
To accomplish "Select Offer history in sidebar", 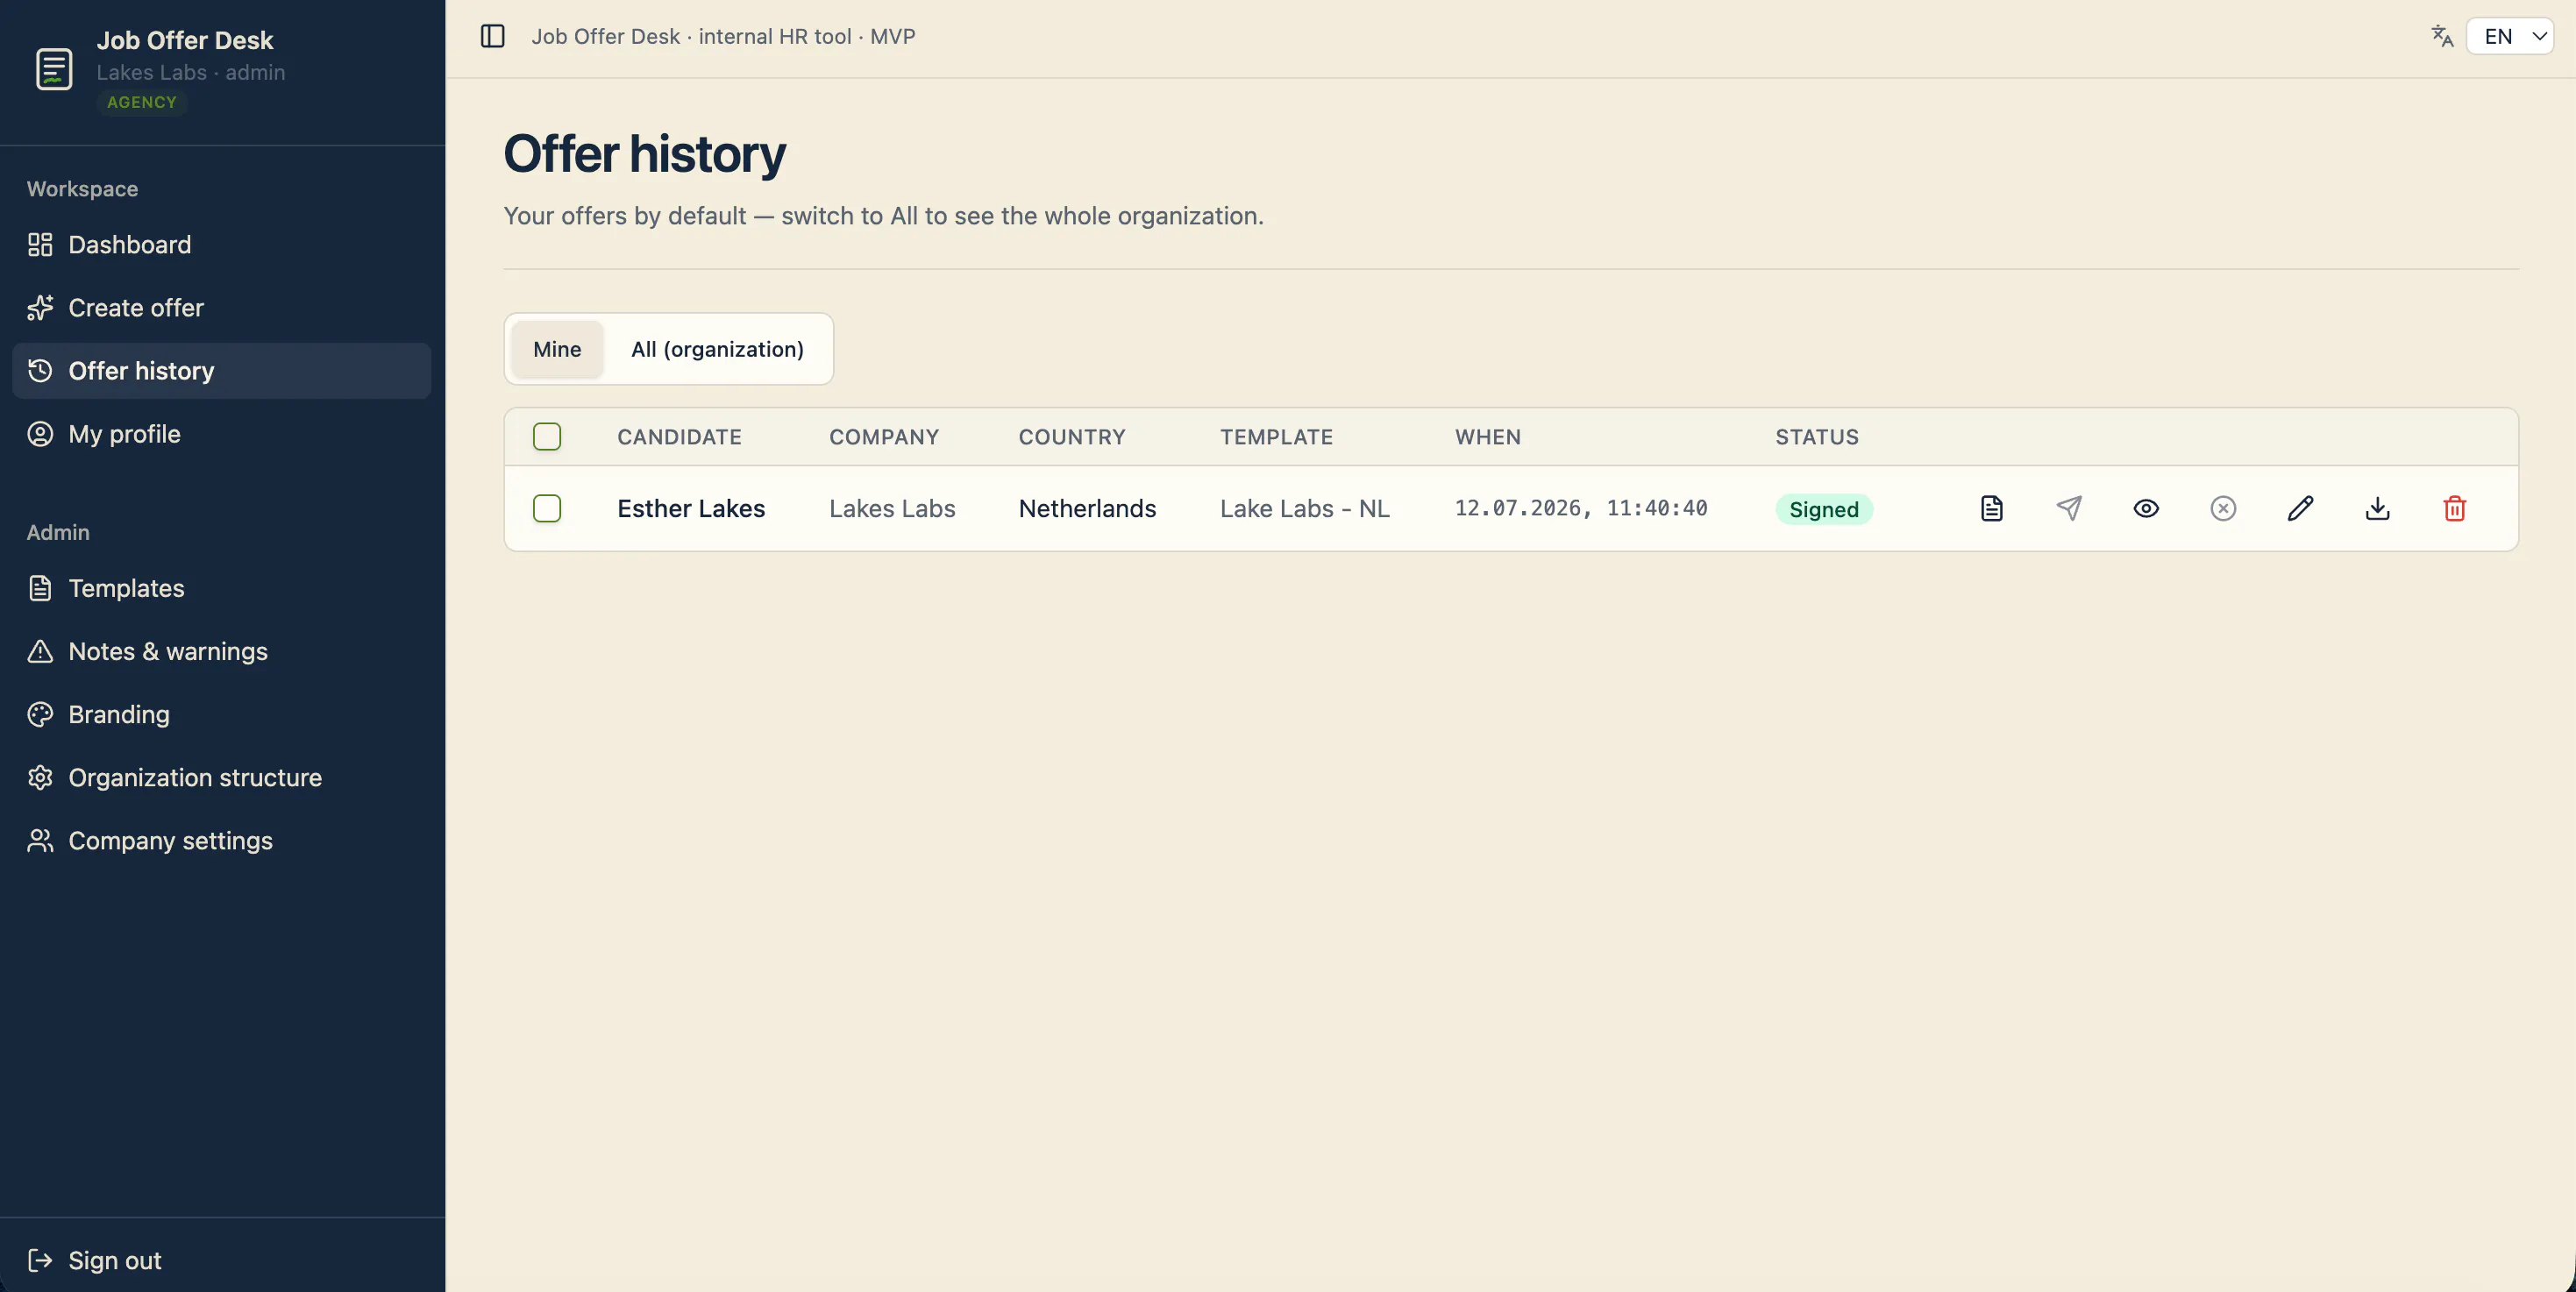I will [222, 371].
